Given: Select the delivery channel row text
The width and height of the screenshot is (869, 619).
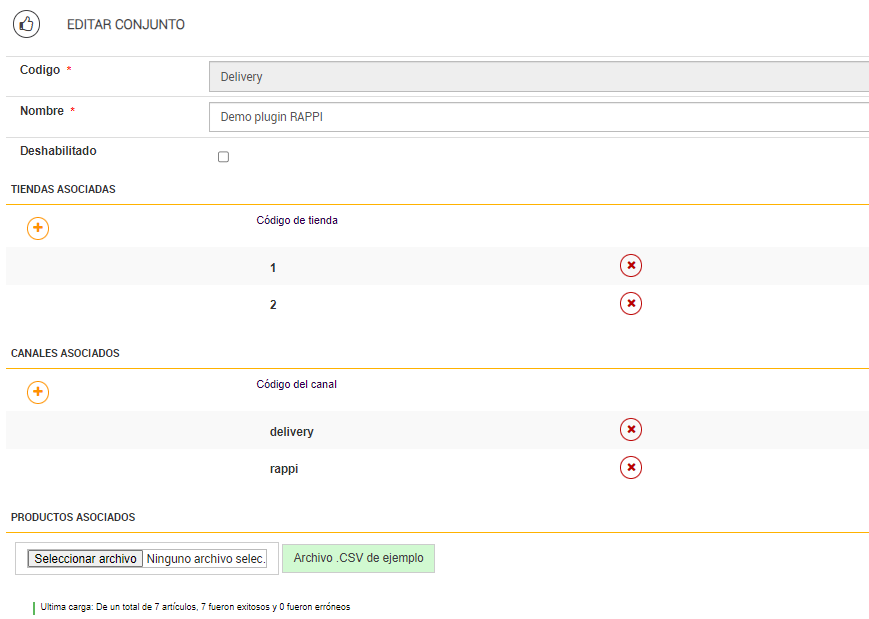Looking at the screenshot, I should point(291,432).
